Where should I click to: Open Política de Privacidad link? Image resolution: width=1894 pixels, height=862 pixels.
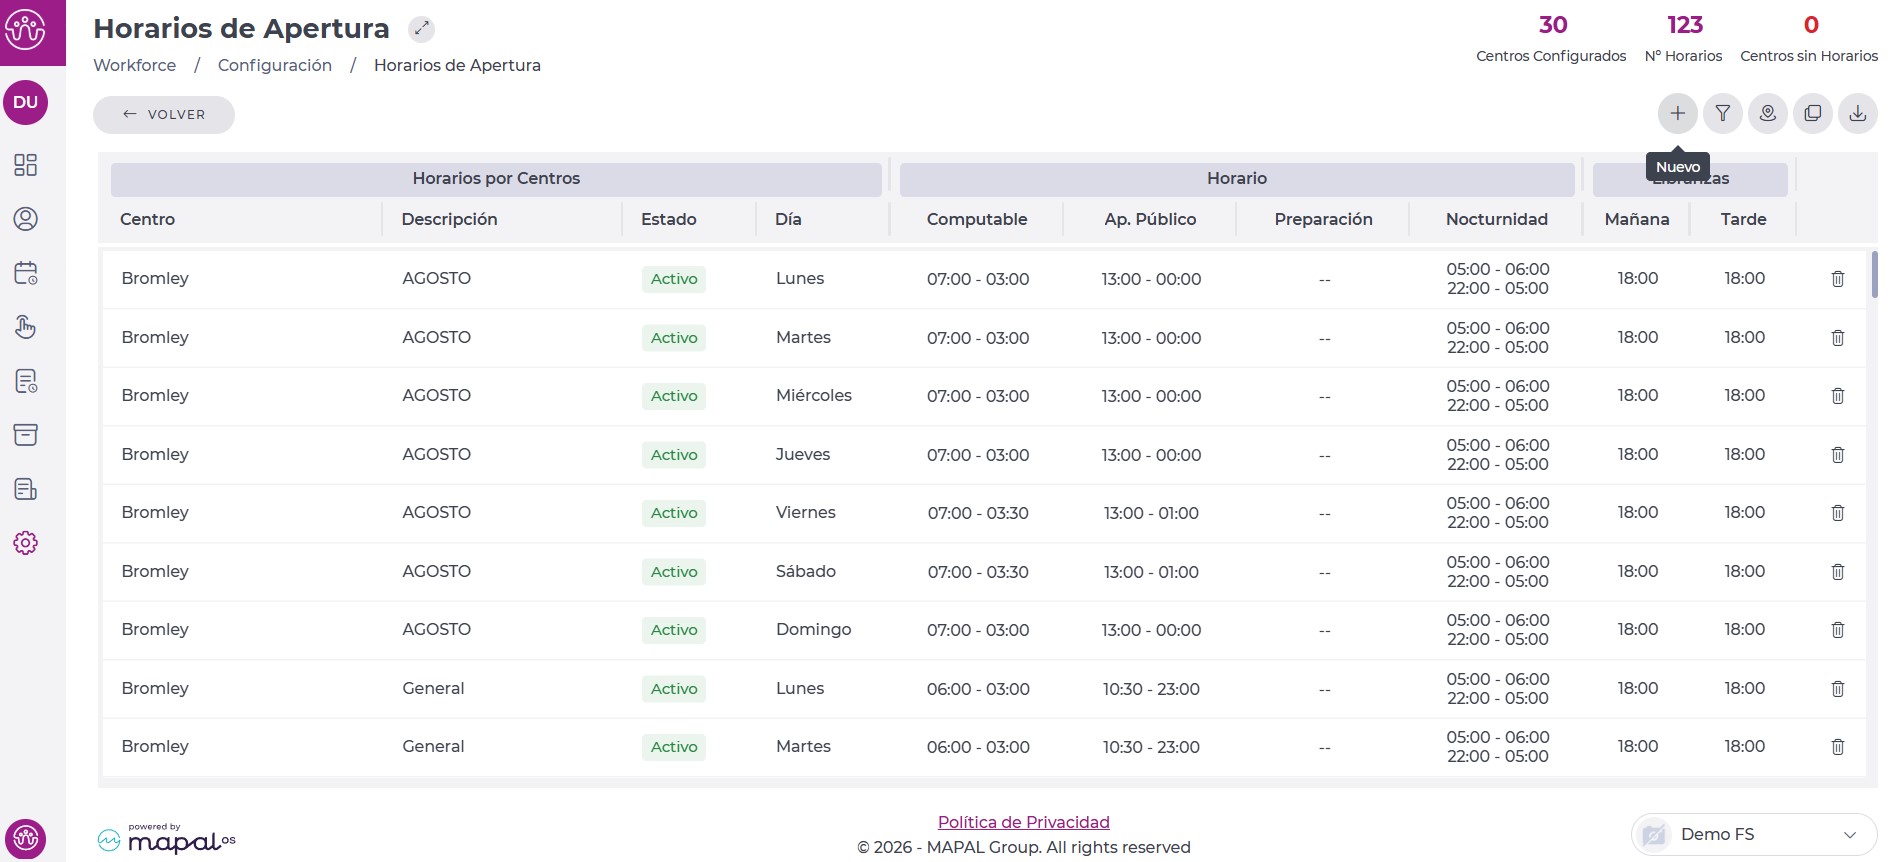(1023, 822)
